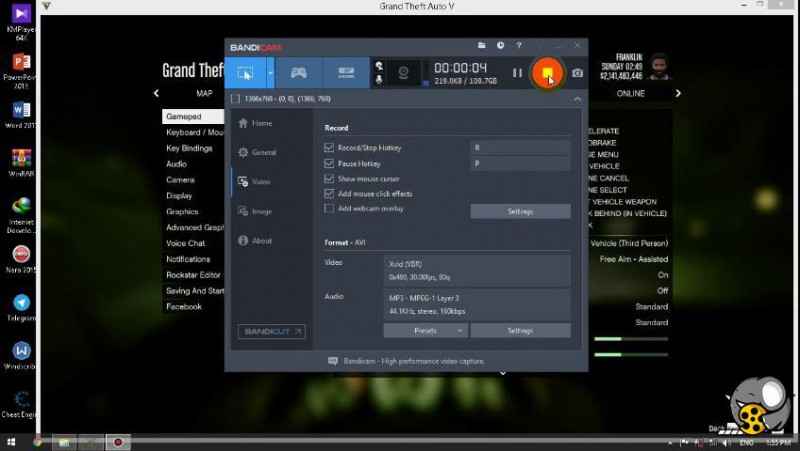
Task: Click the BANDICUT link button
Action: pyautogui.click(x=271, y=332)
